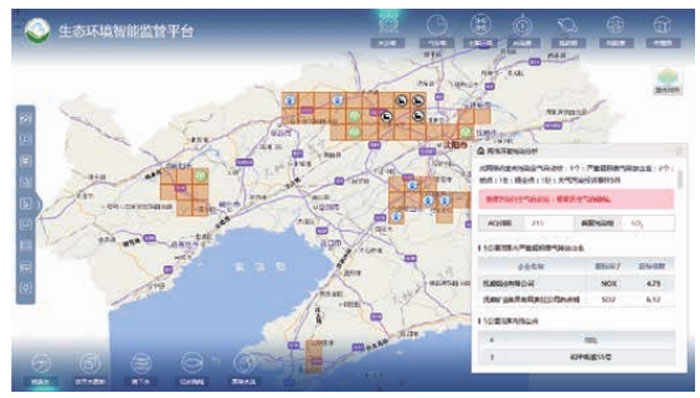Open the AQI value field in analysis panel

coord(549,223)
